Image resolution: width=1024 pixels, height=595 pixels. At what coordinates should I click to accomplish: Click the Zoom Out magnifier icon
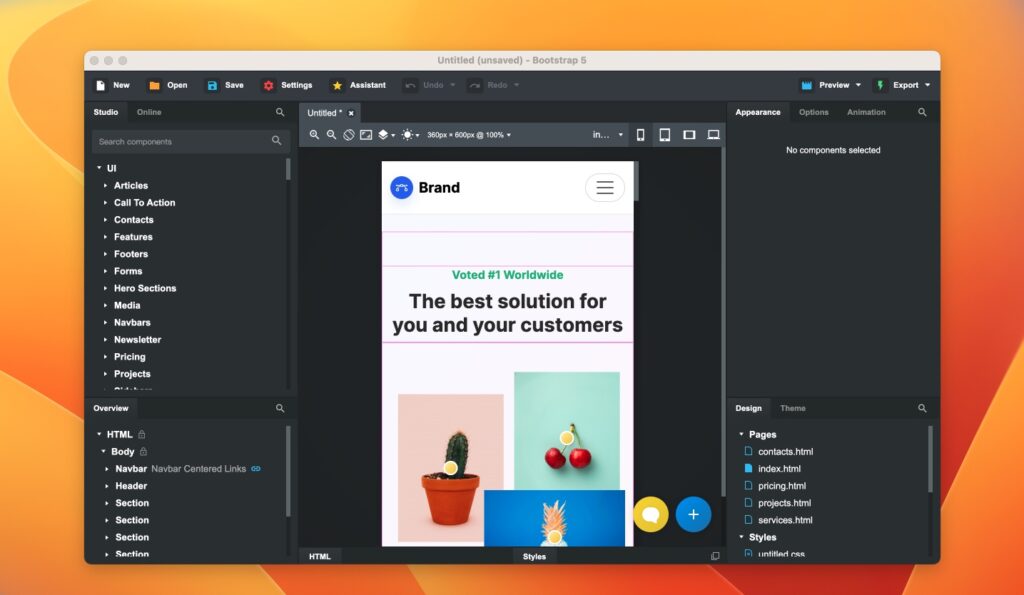[331, 134]
